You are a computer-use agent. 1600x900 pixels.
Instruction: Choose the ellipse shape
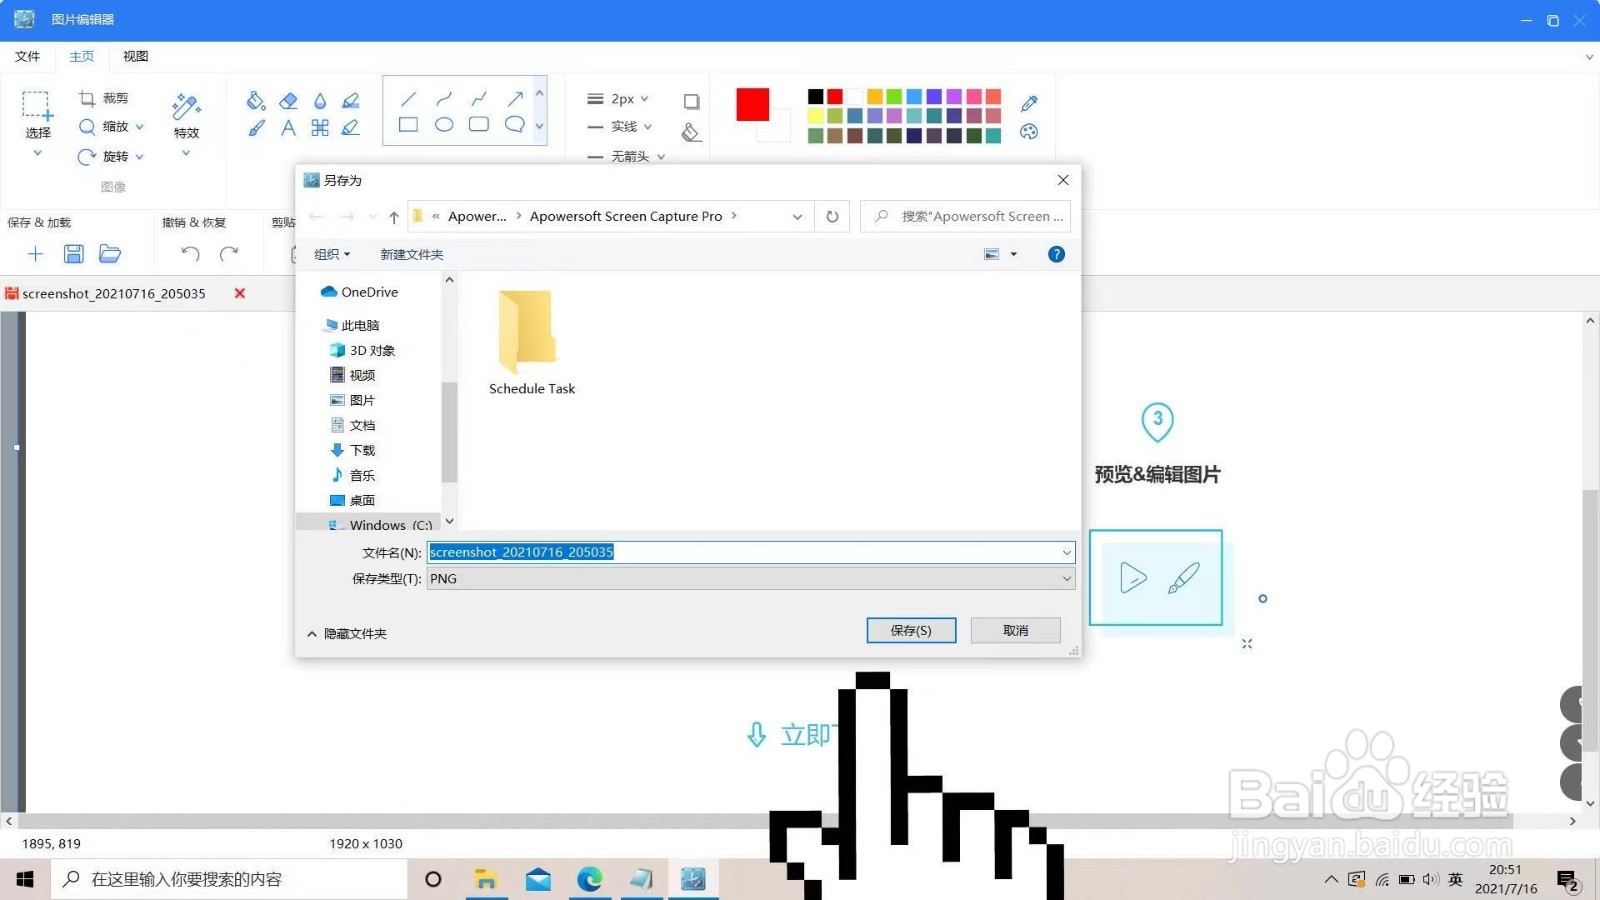(x=444, y=125)
